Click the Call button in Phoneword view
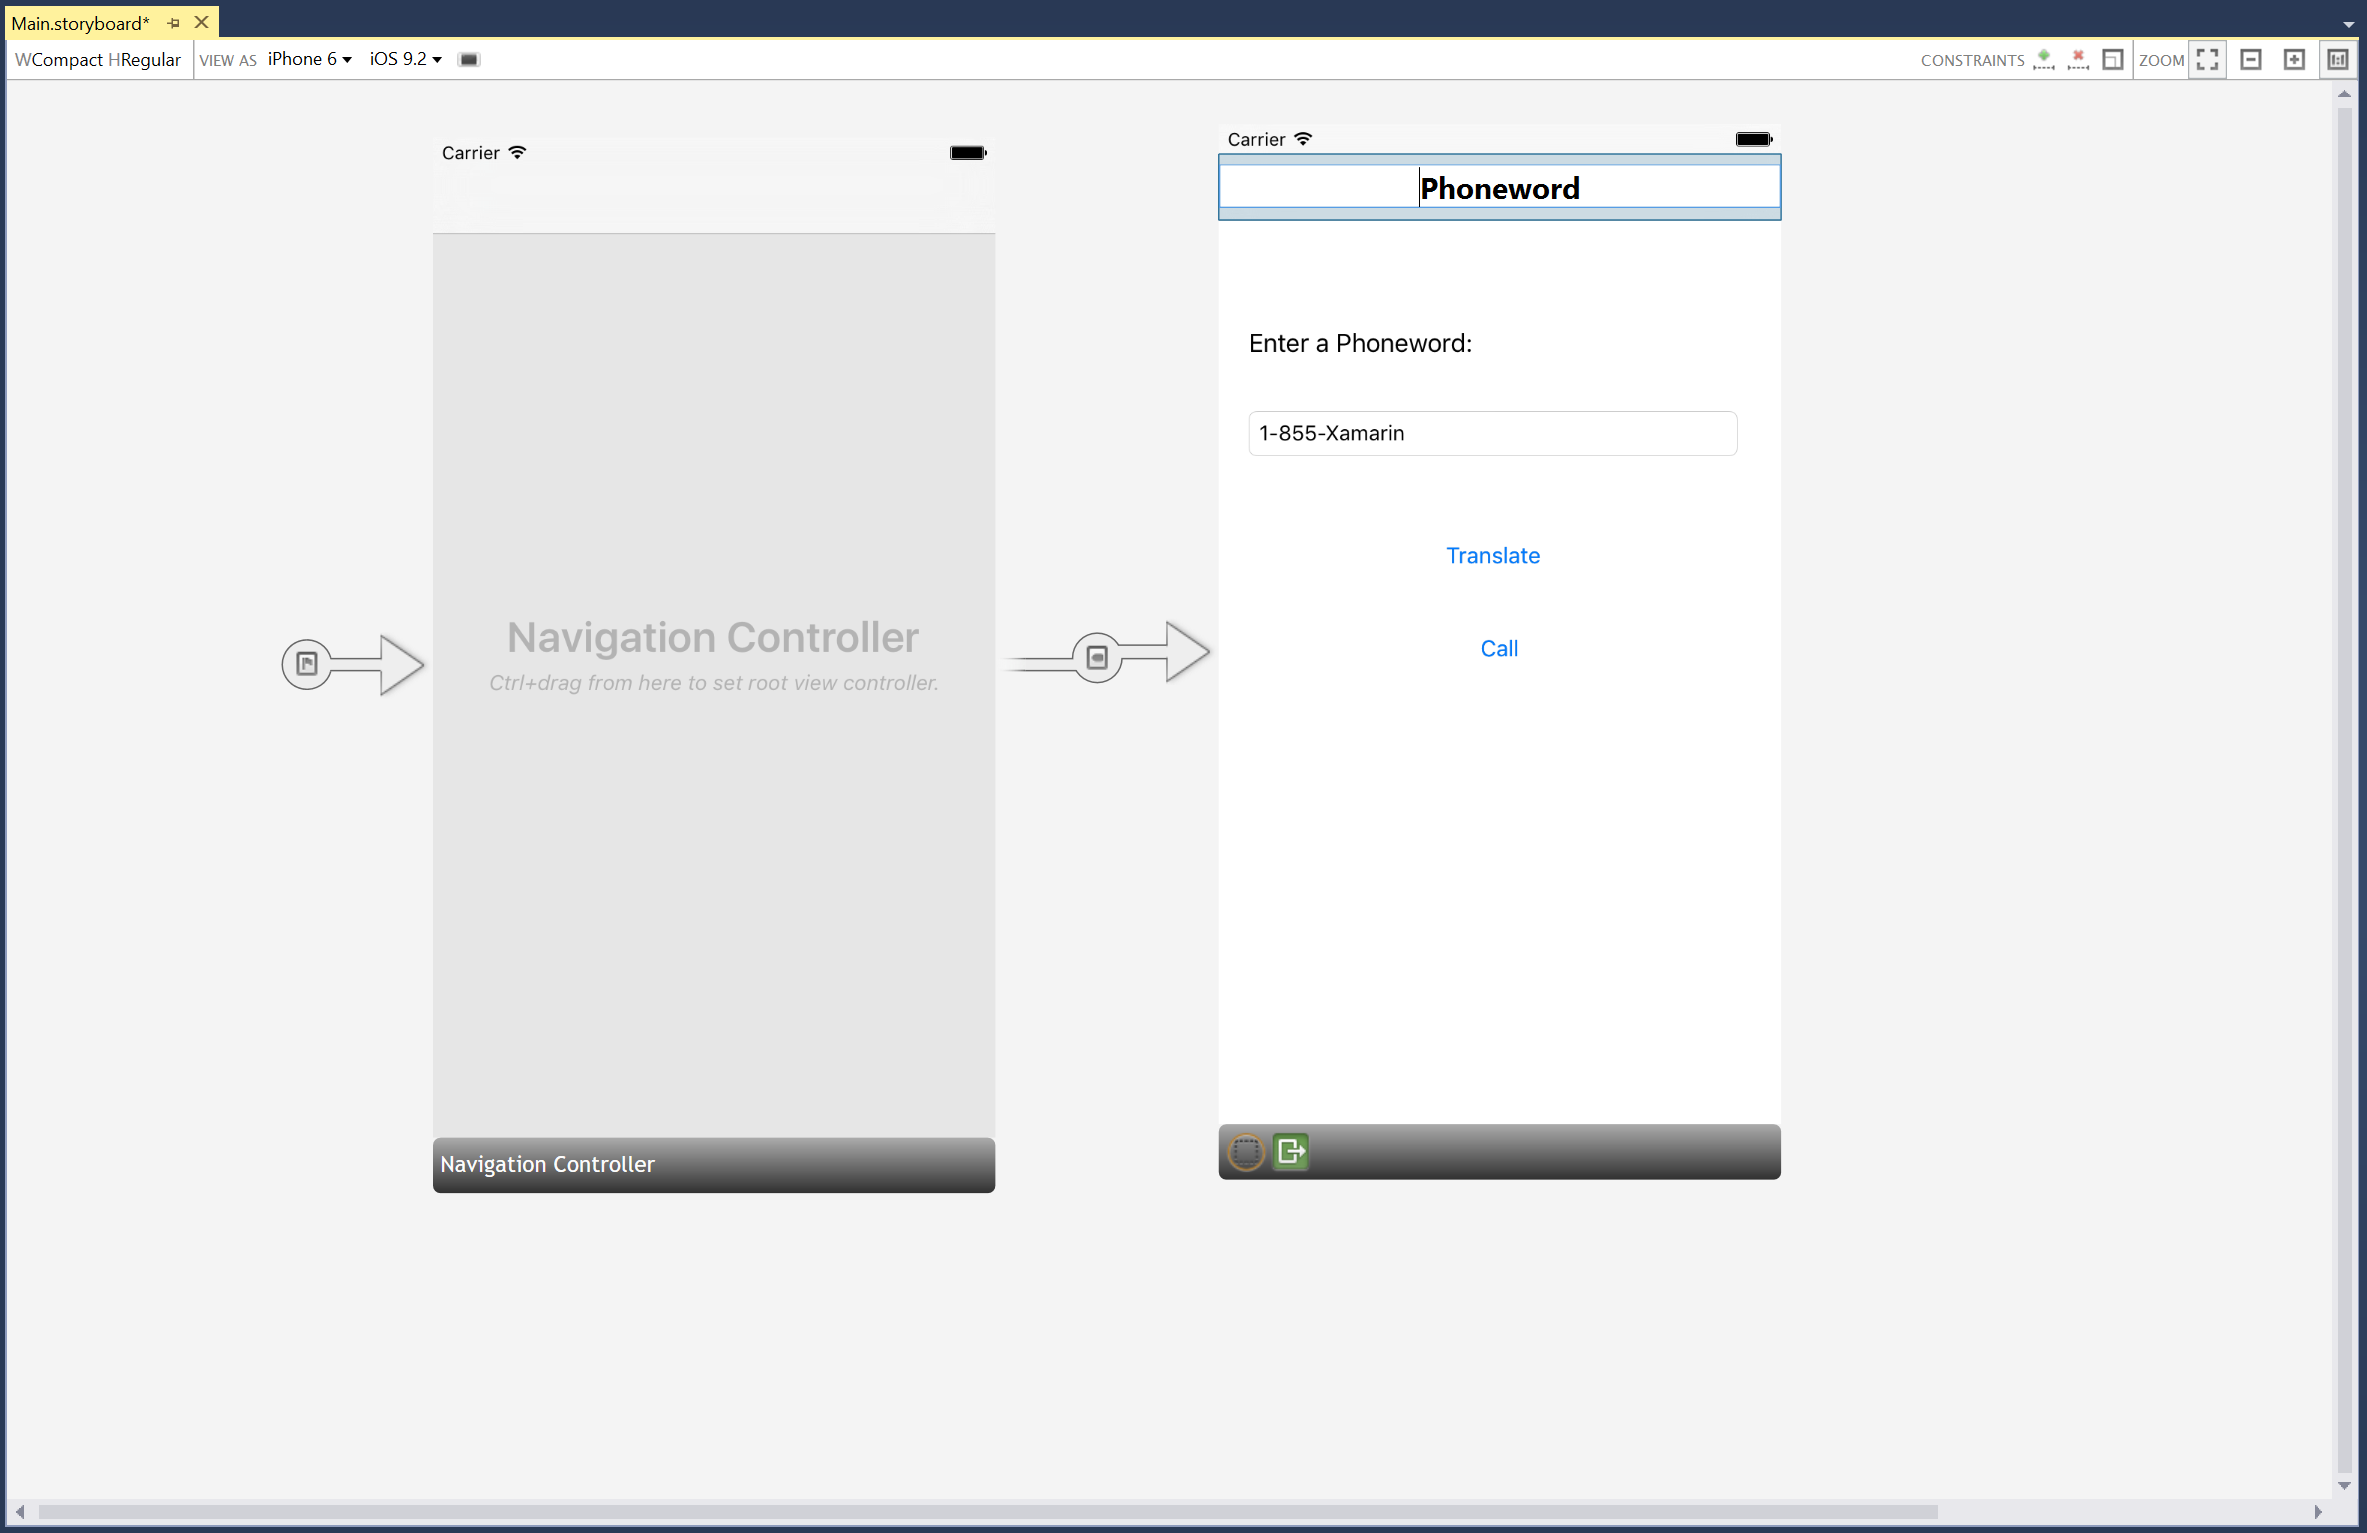The height and width of the screenshot is (1533, 2367). coord(1497,647)
